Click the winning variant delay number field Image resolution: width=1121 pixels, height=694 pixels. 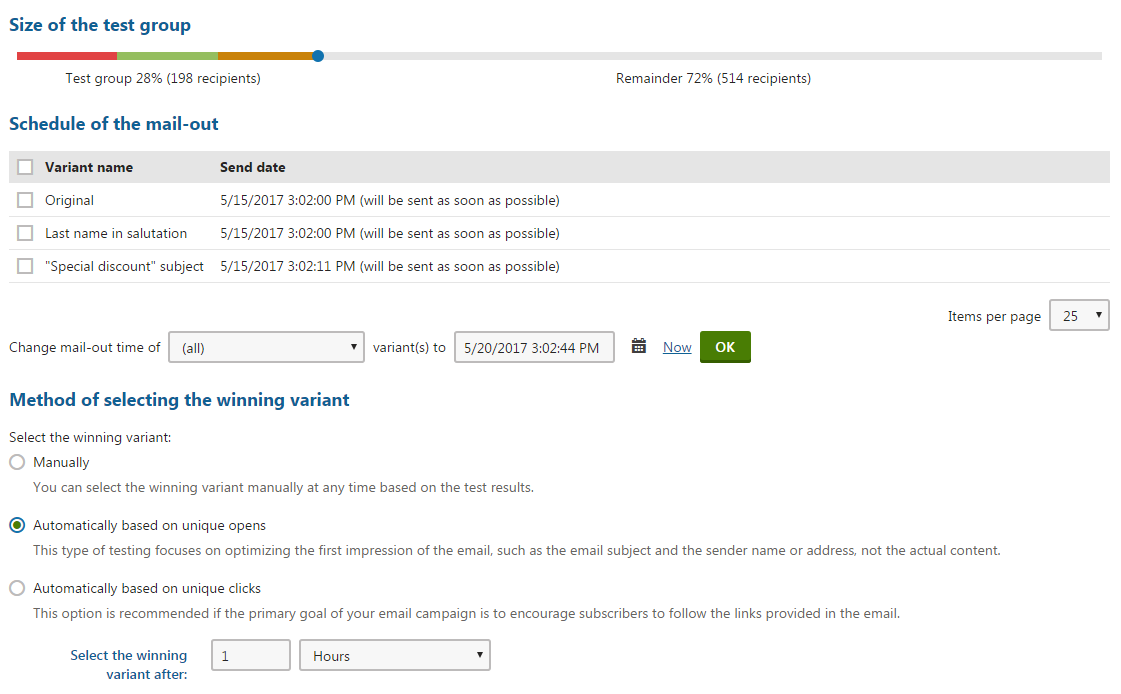pos(250,655)
